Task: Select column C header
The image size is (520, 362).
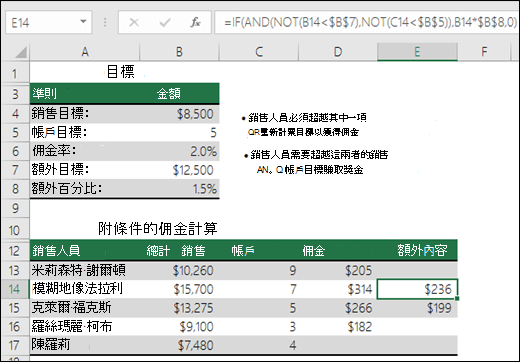Action: click(259, 52)
